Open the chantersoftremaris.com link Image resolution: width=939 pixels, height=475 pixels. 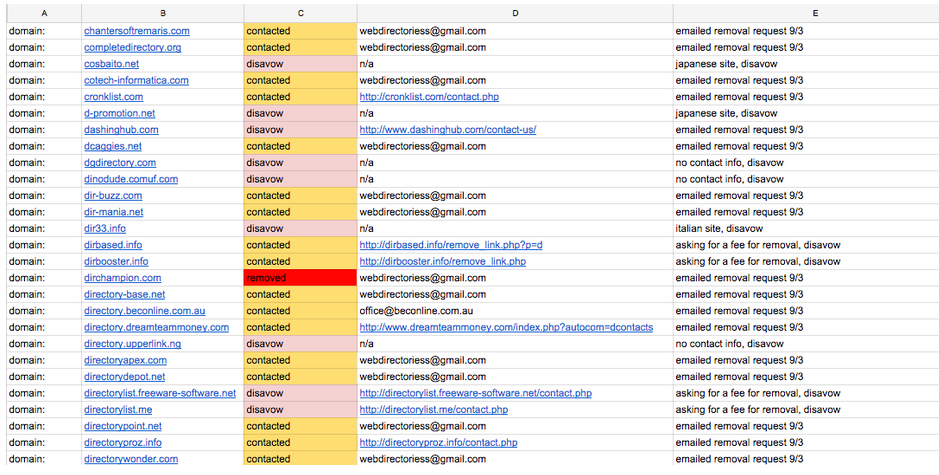coord(136,31)
